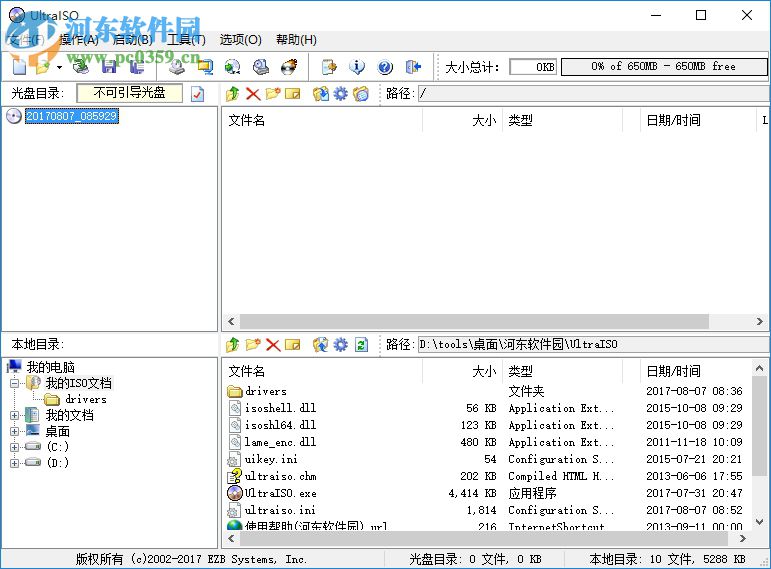This screenshot has height=569, width=771.
Task: Click disc pane horizontal scrollbar right arrow
Action: 760,322
